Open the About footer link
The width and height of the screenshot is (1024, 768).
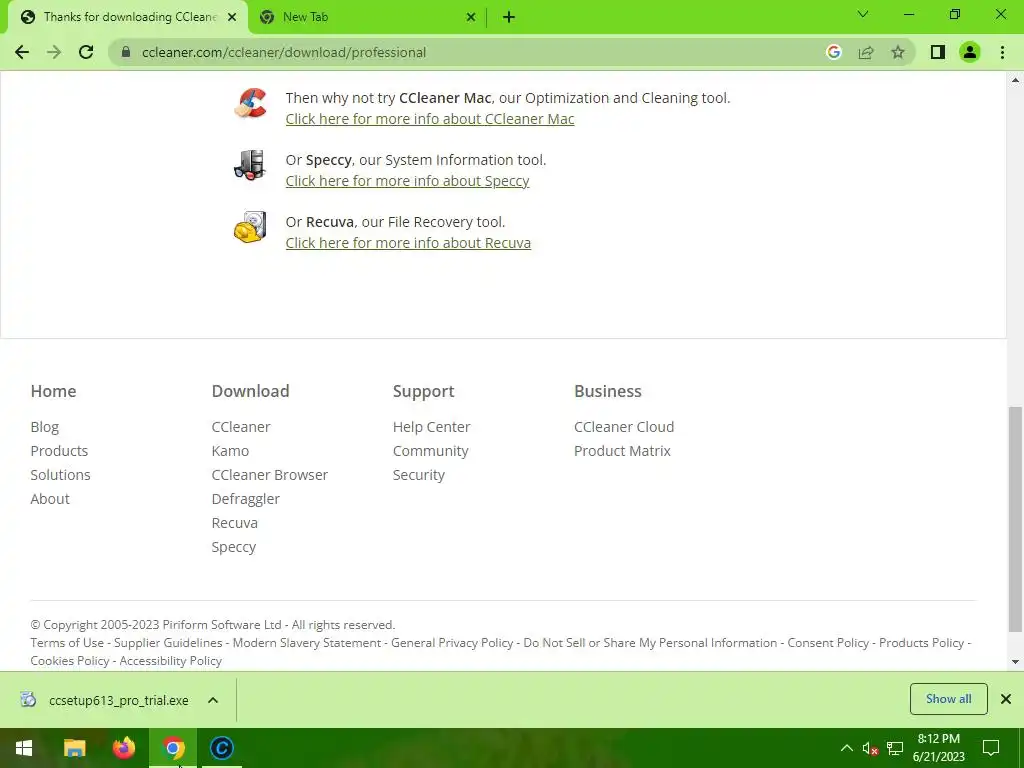tap(50, 499)
